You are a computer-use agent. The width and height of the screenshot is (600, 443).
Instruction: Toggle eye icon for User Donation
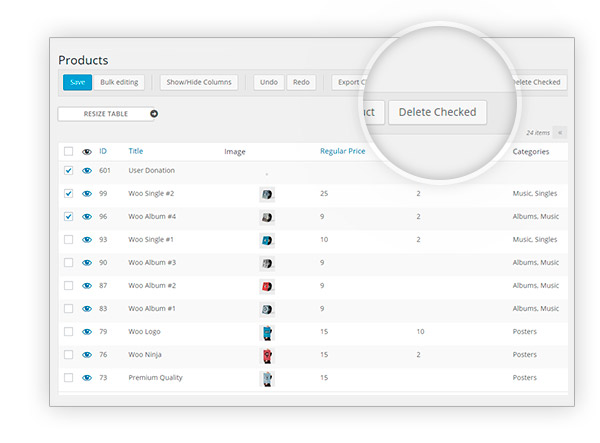pos(87,171)
